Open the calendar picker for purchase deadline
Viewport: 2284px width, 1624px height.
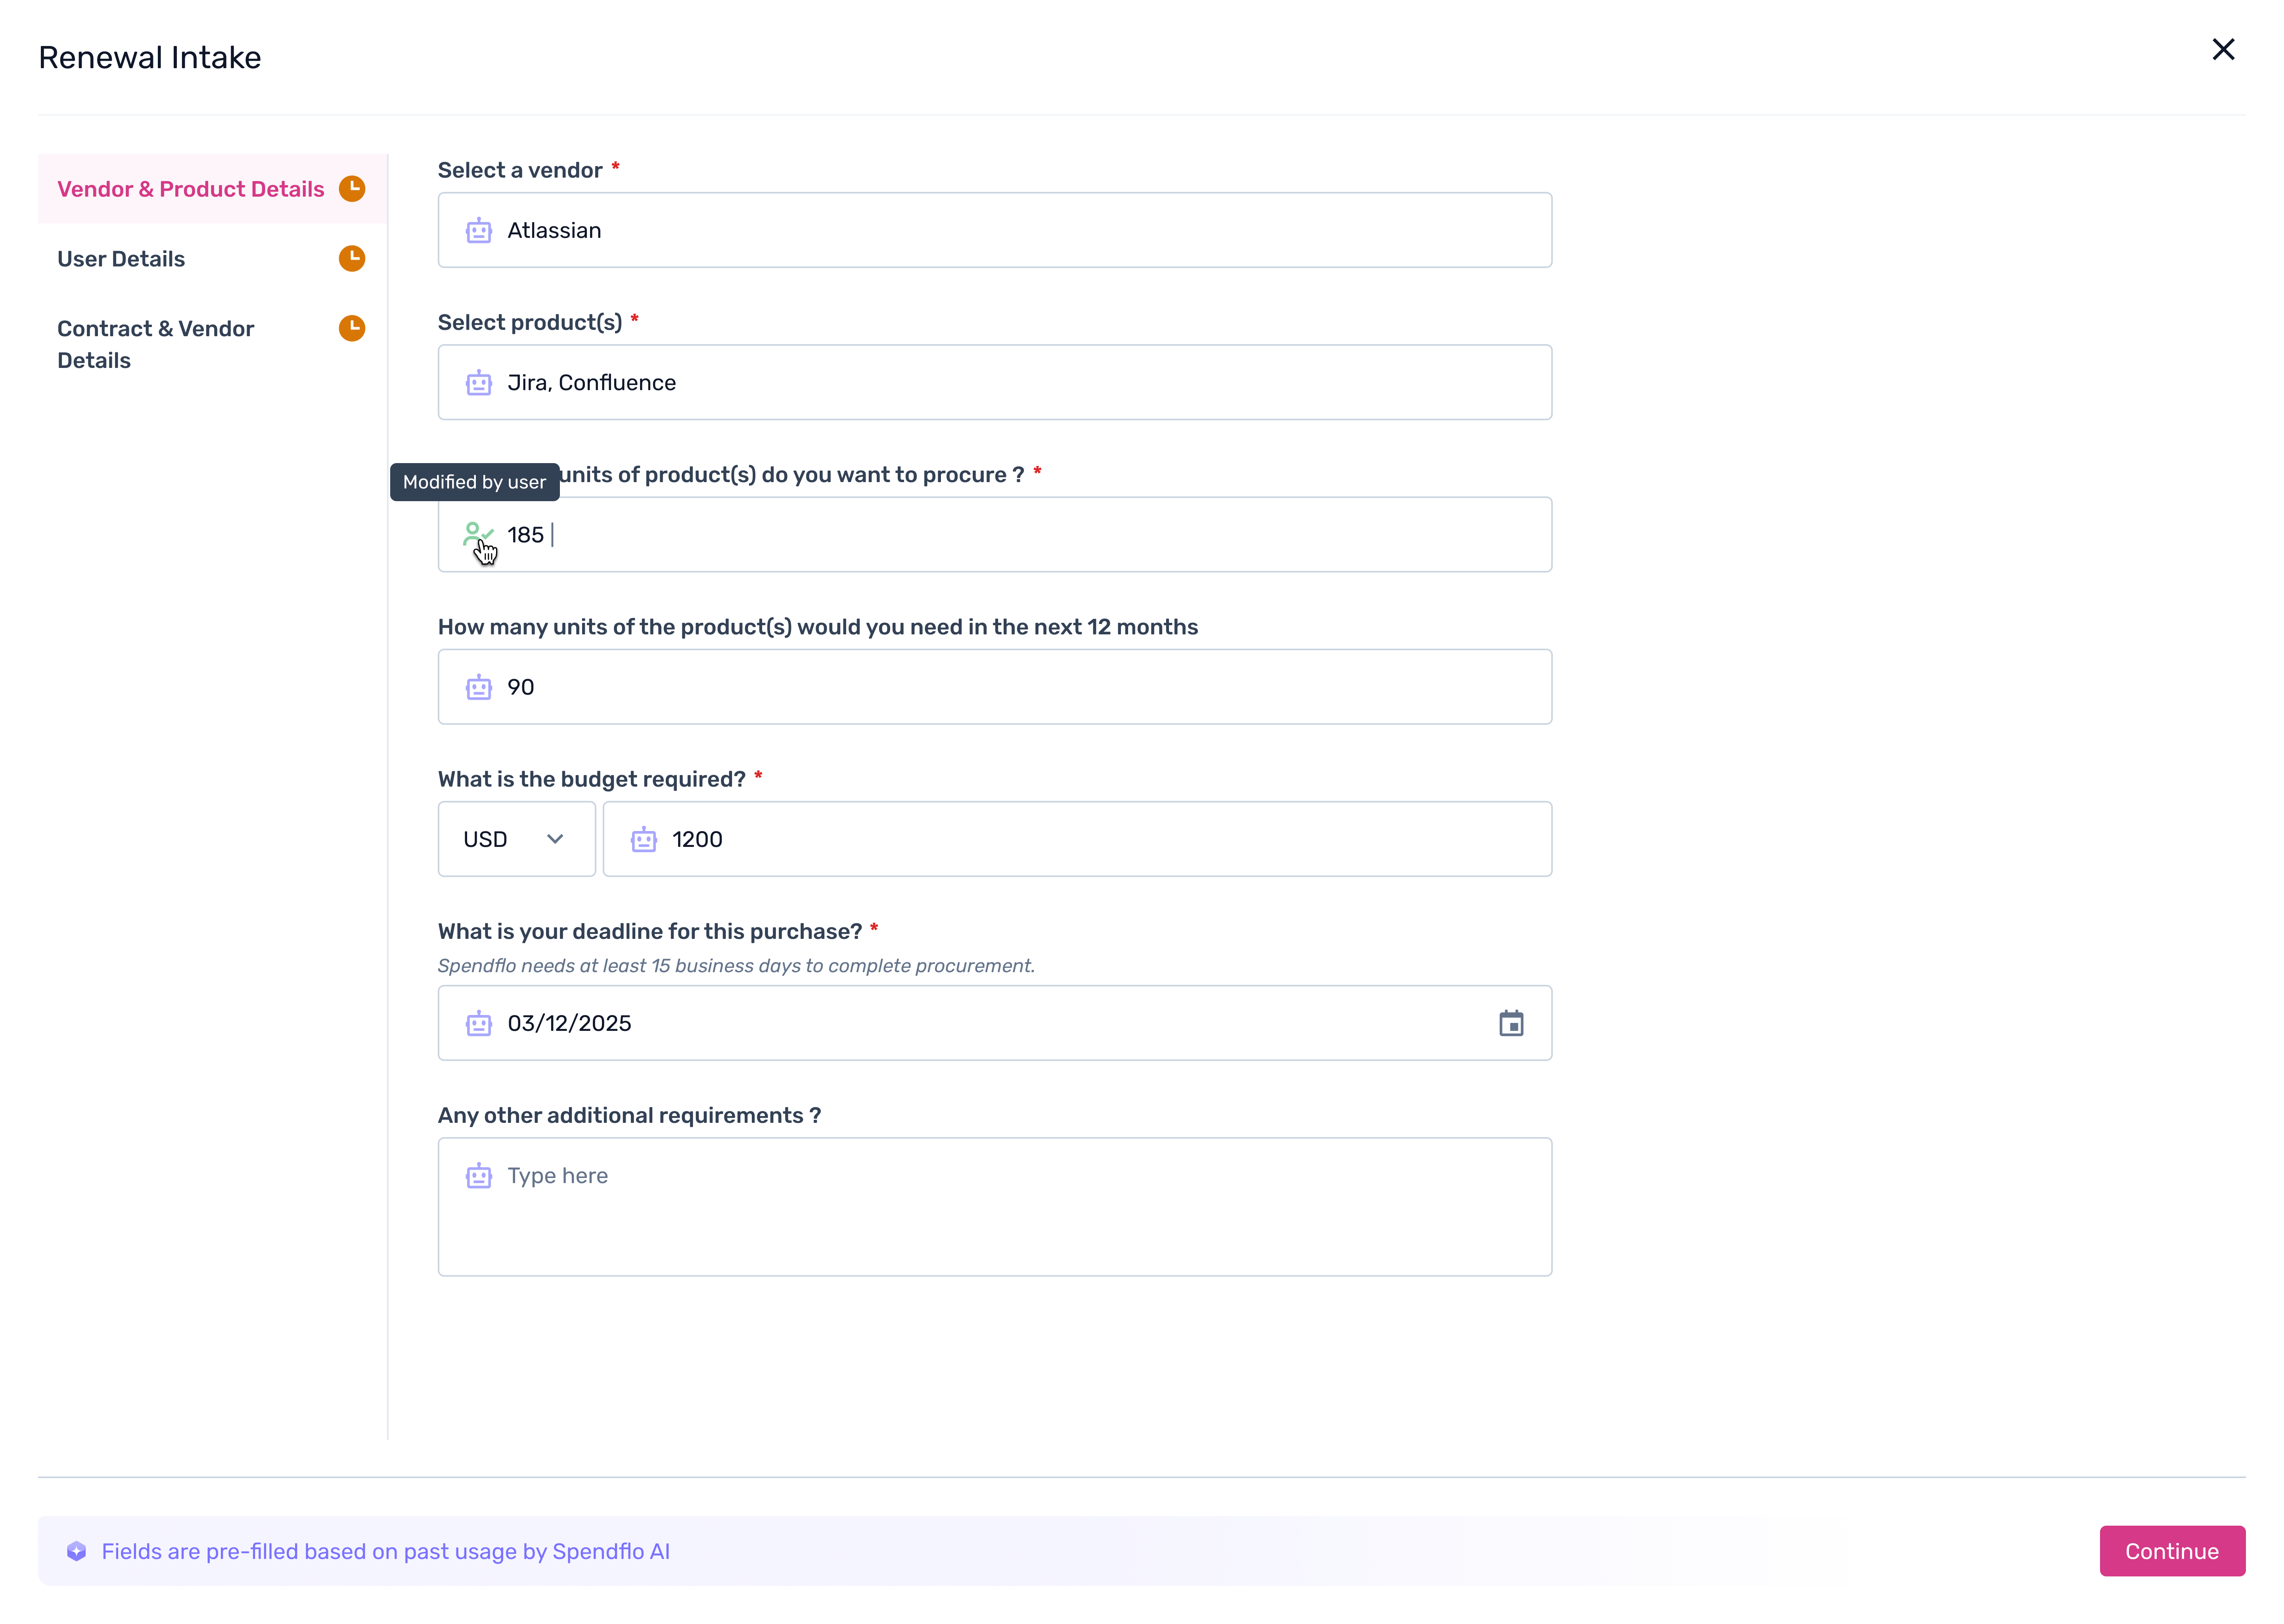click(1512, 1023)
